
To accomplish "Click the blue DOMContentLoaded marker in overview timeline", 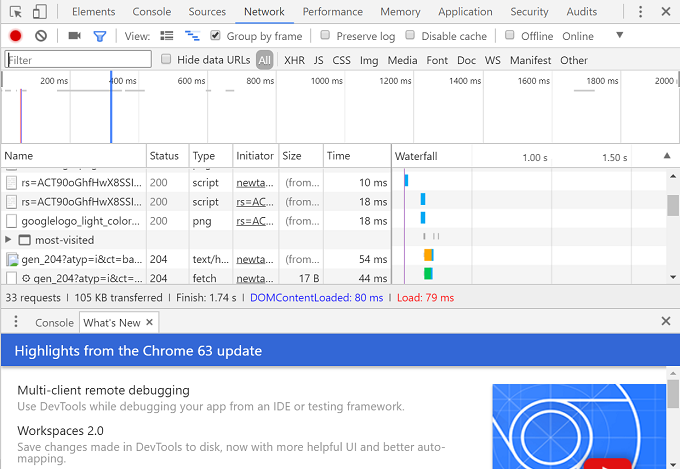I will point(111,107).
